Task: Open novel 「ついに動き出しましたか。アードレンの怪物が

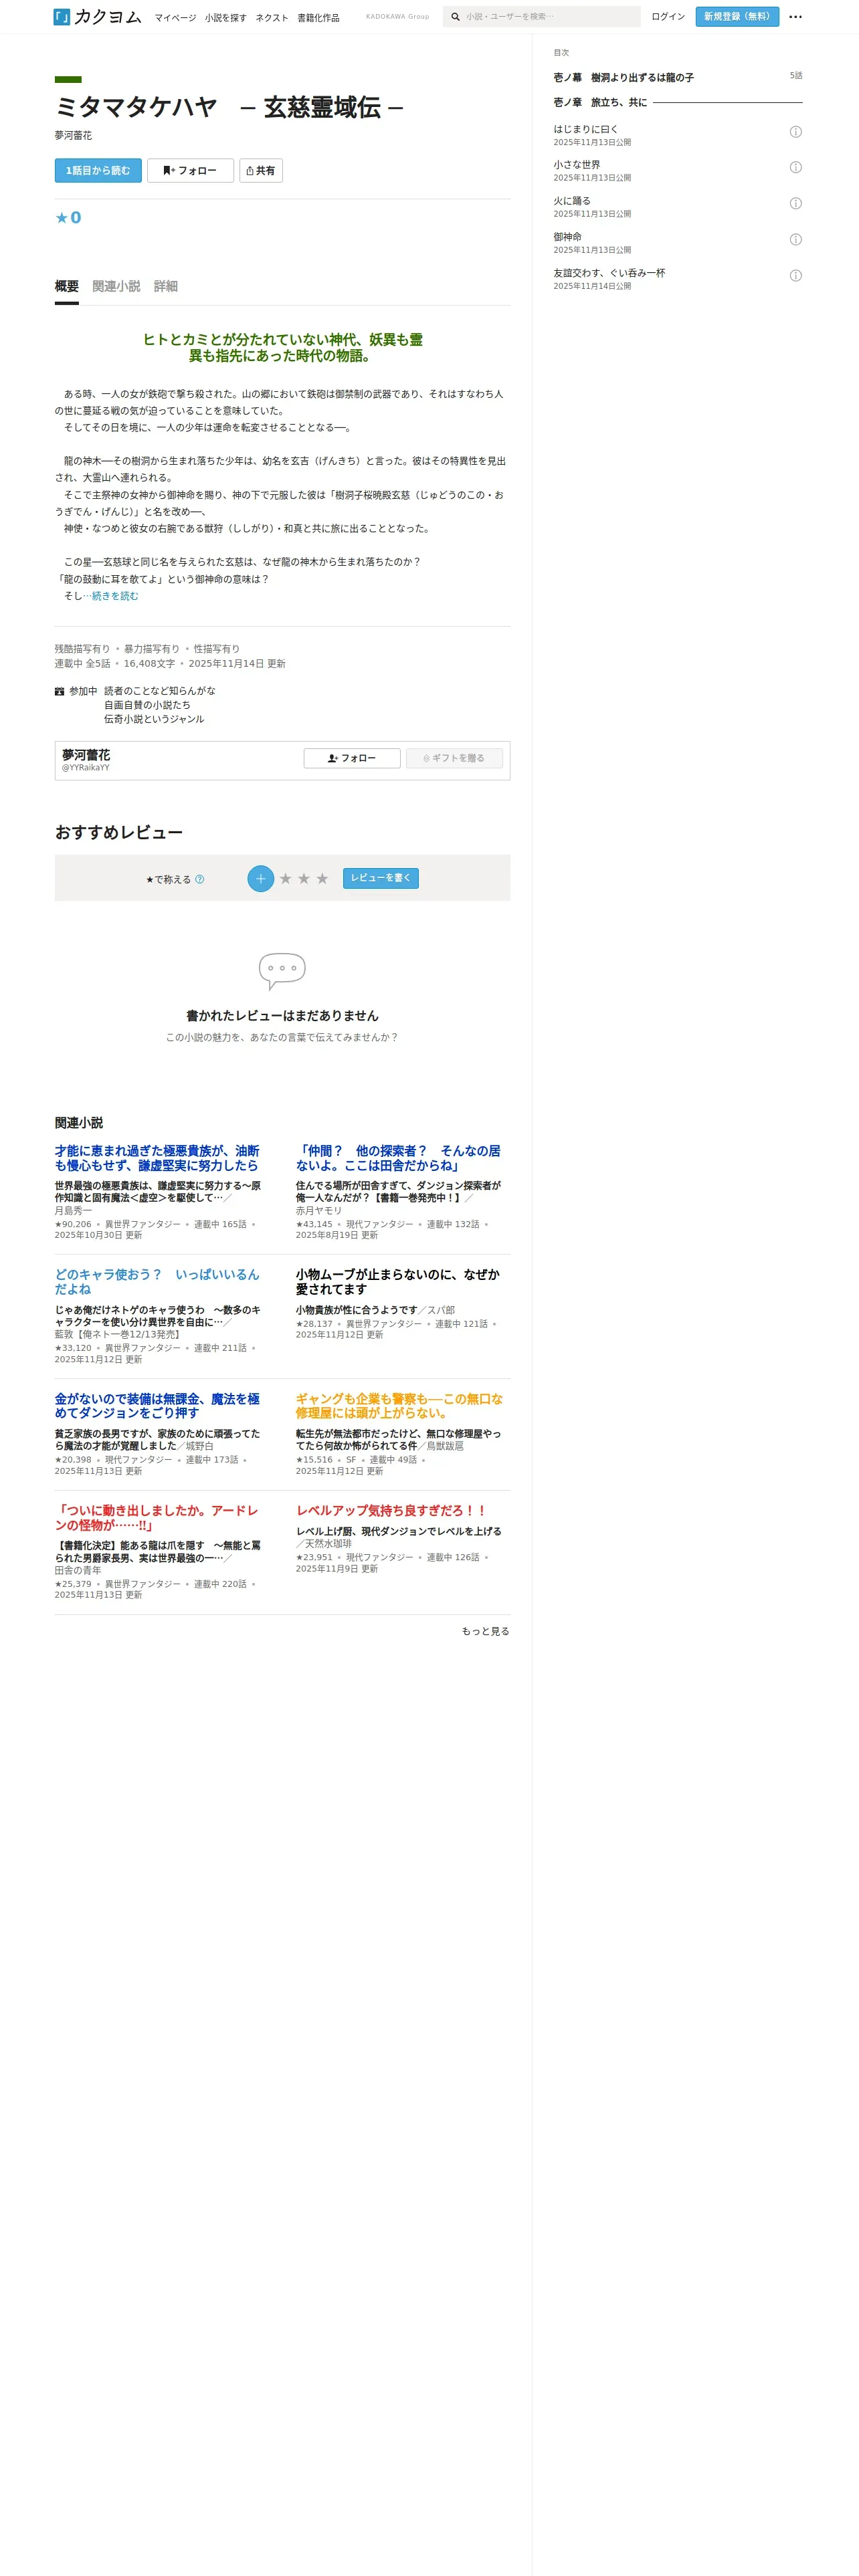Action: coord(157,1519)
